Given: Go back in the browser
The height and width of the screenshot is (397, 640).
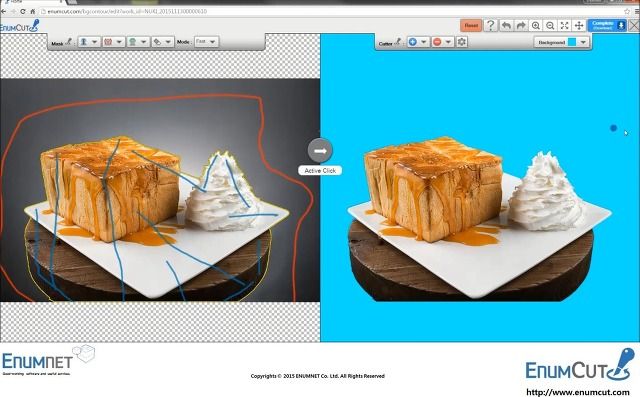Looking at the screenshot, I should tap(3, 11).
